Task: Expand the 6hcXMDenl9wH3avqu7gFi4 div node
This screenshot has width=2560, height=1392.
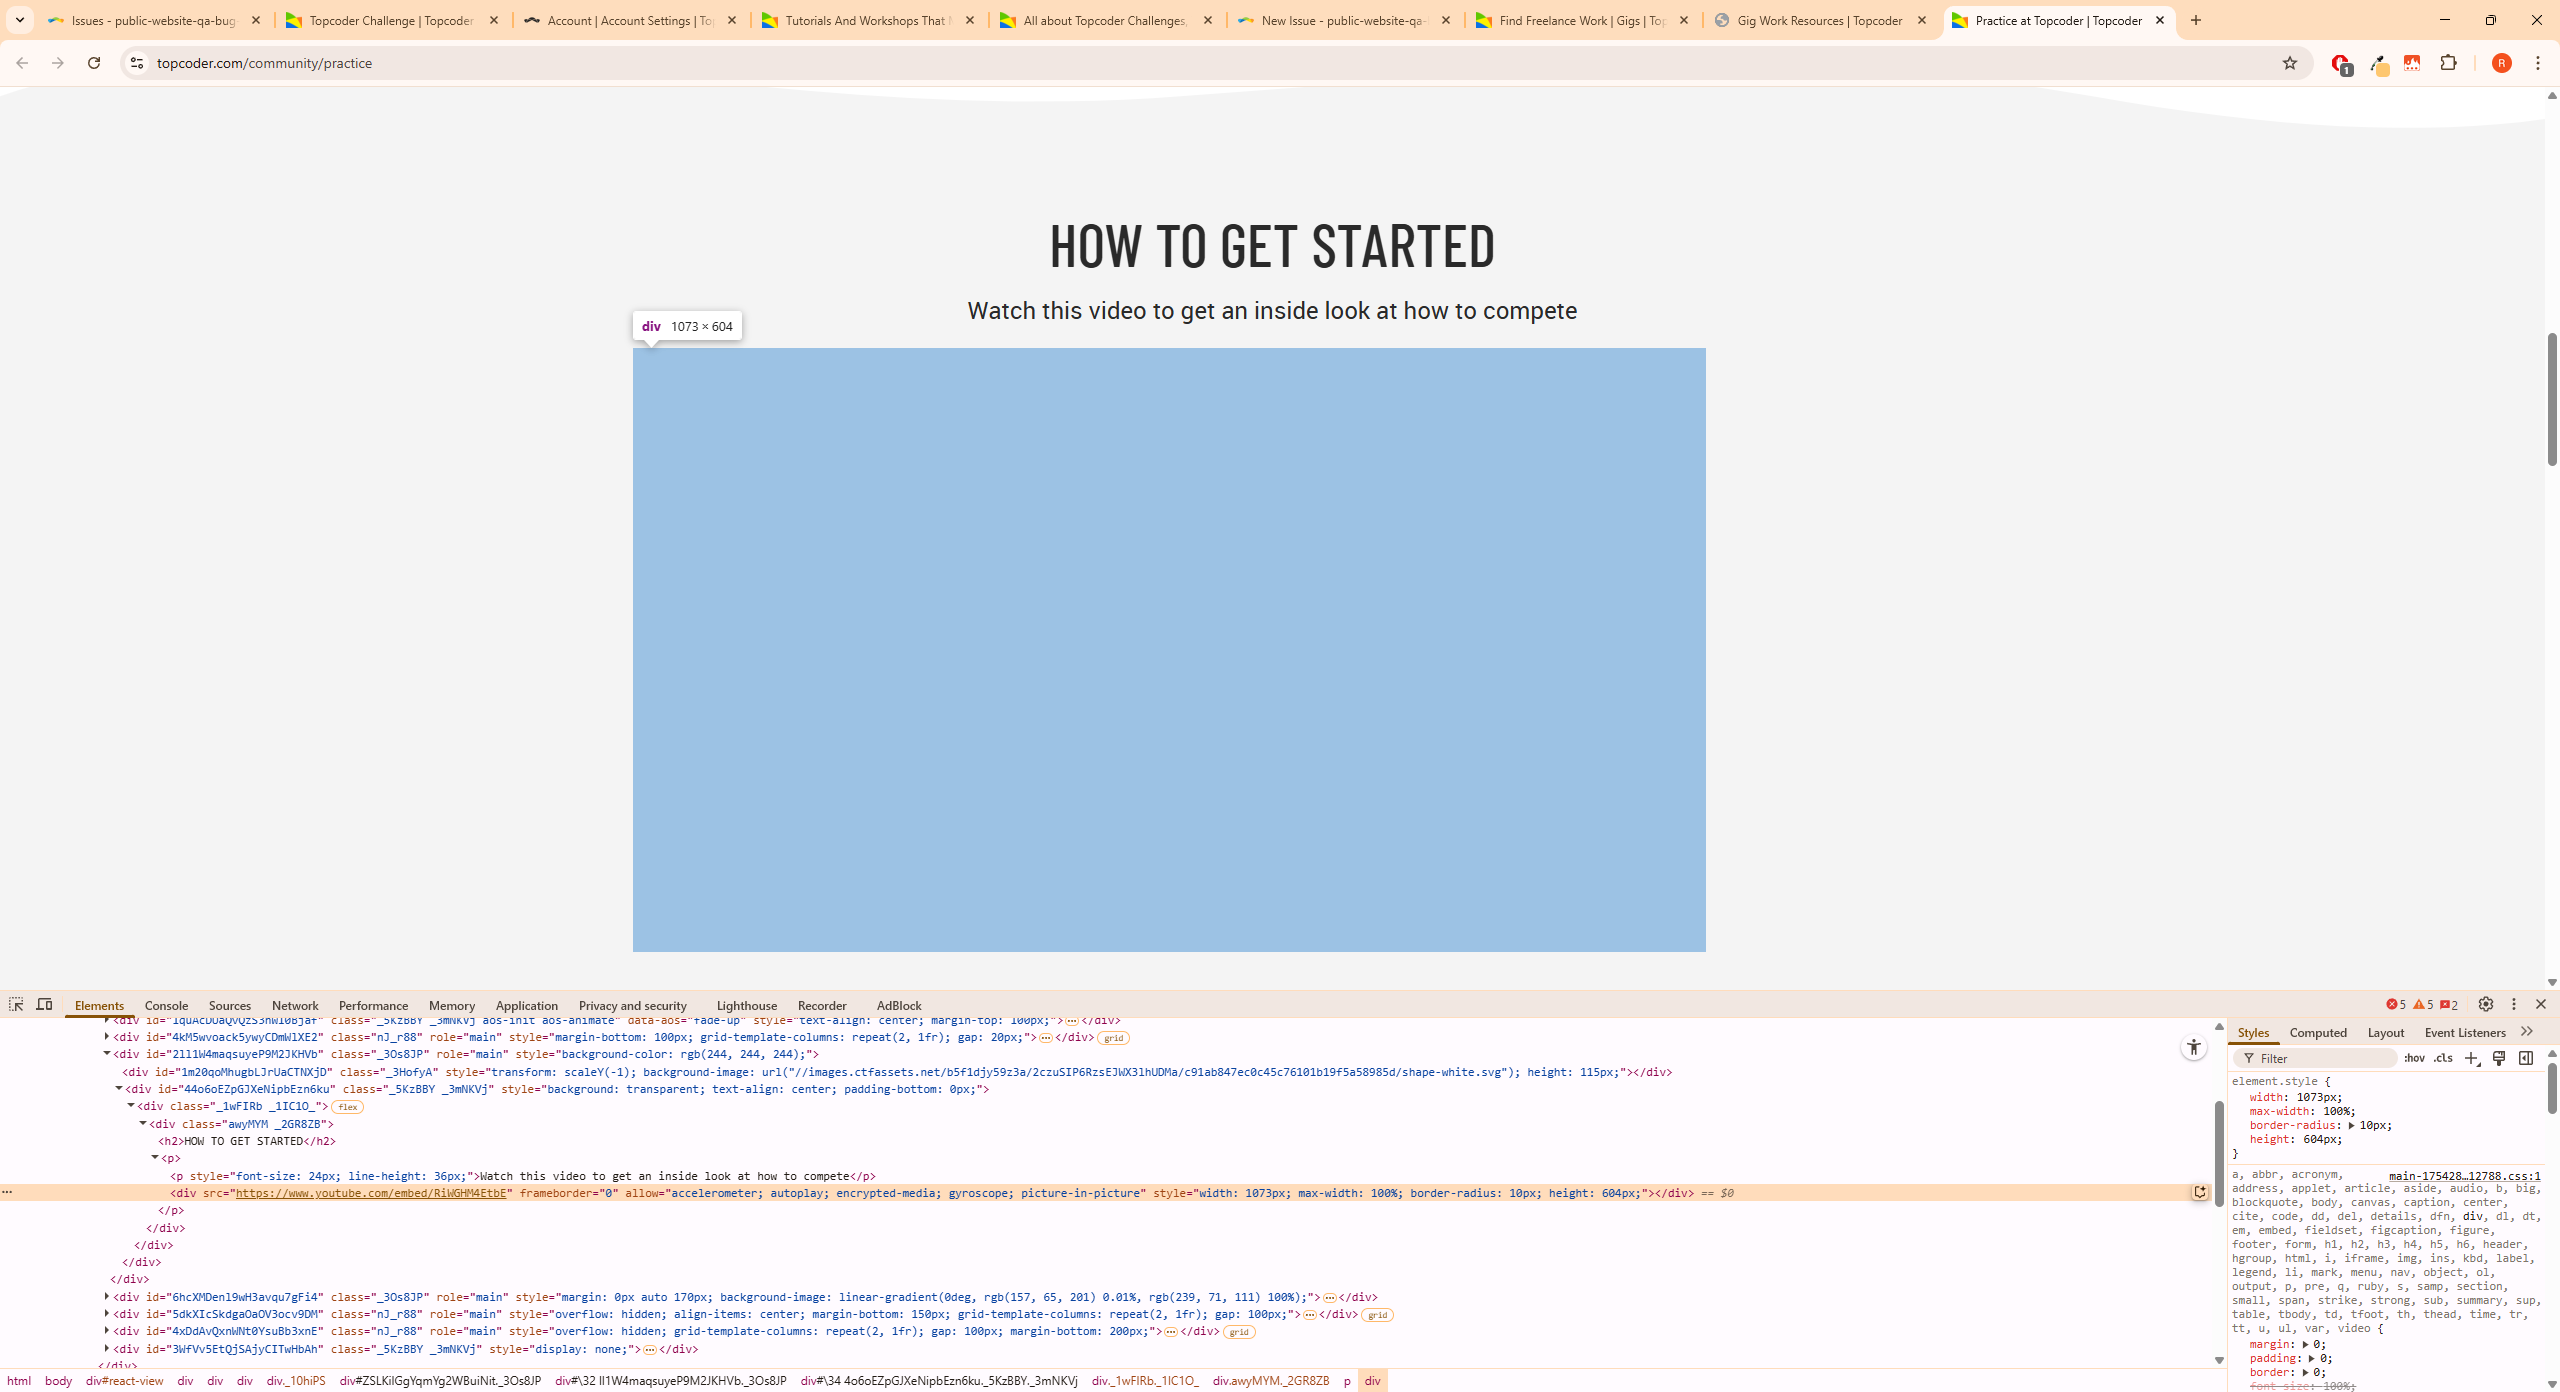Action: coord(107,1297)
